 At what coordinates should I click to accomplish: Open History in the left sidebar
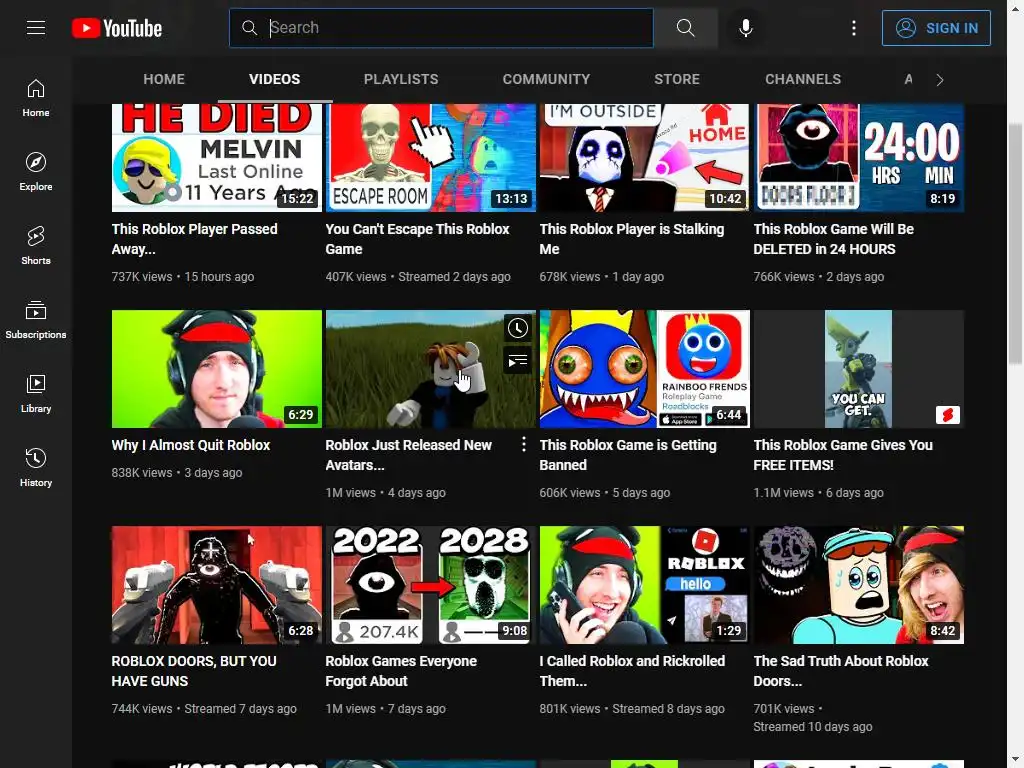[x=36, y=467]
